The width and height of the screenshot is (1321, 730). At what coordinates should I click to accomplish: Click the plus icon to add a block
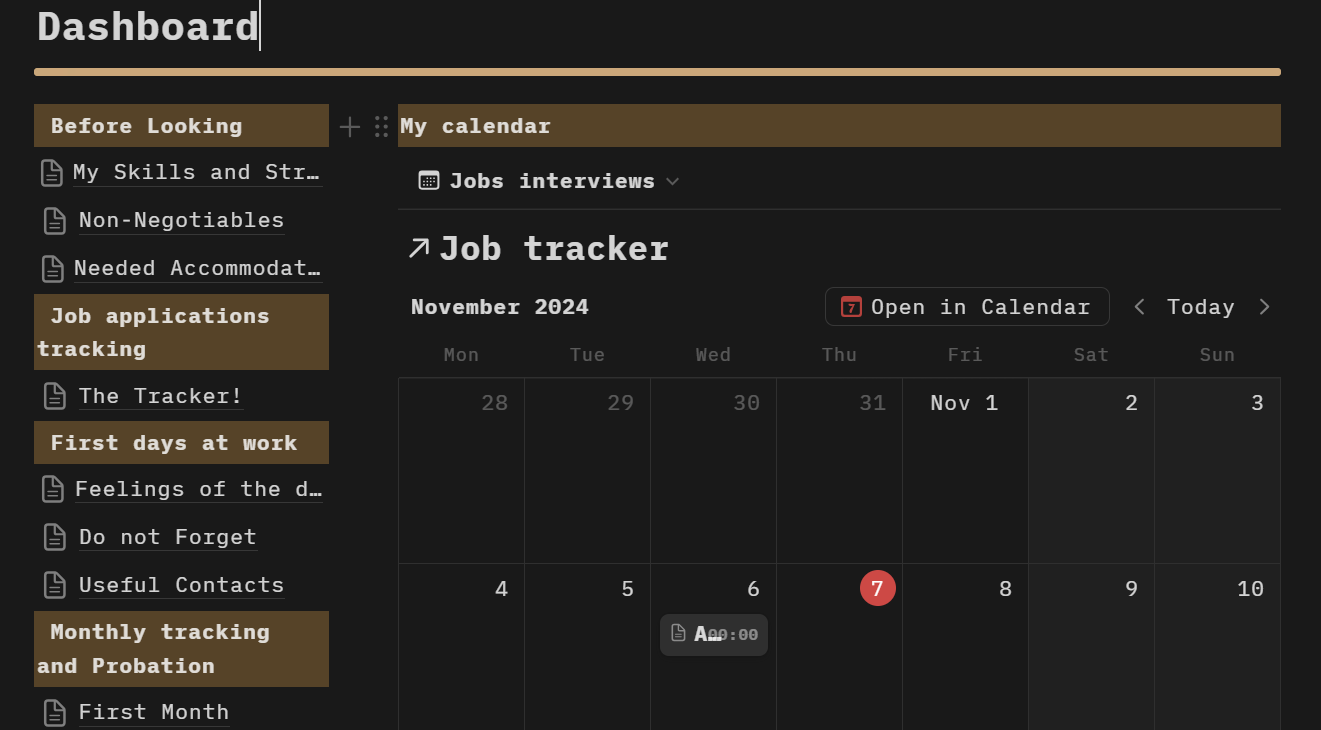(349, 127)
